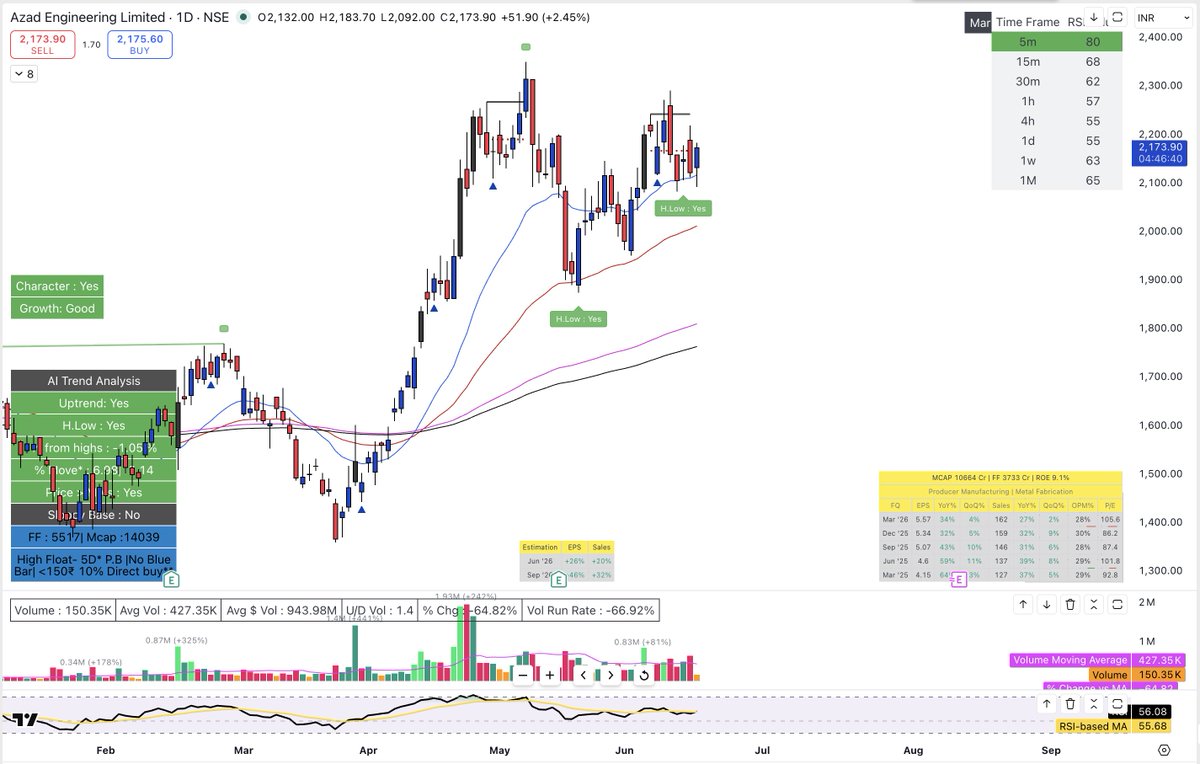Click the Estimation table header
Viewport: 1200px width, 764px height.
567,548
